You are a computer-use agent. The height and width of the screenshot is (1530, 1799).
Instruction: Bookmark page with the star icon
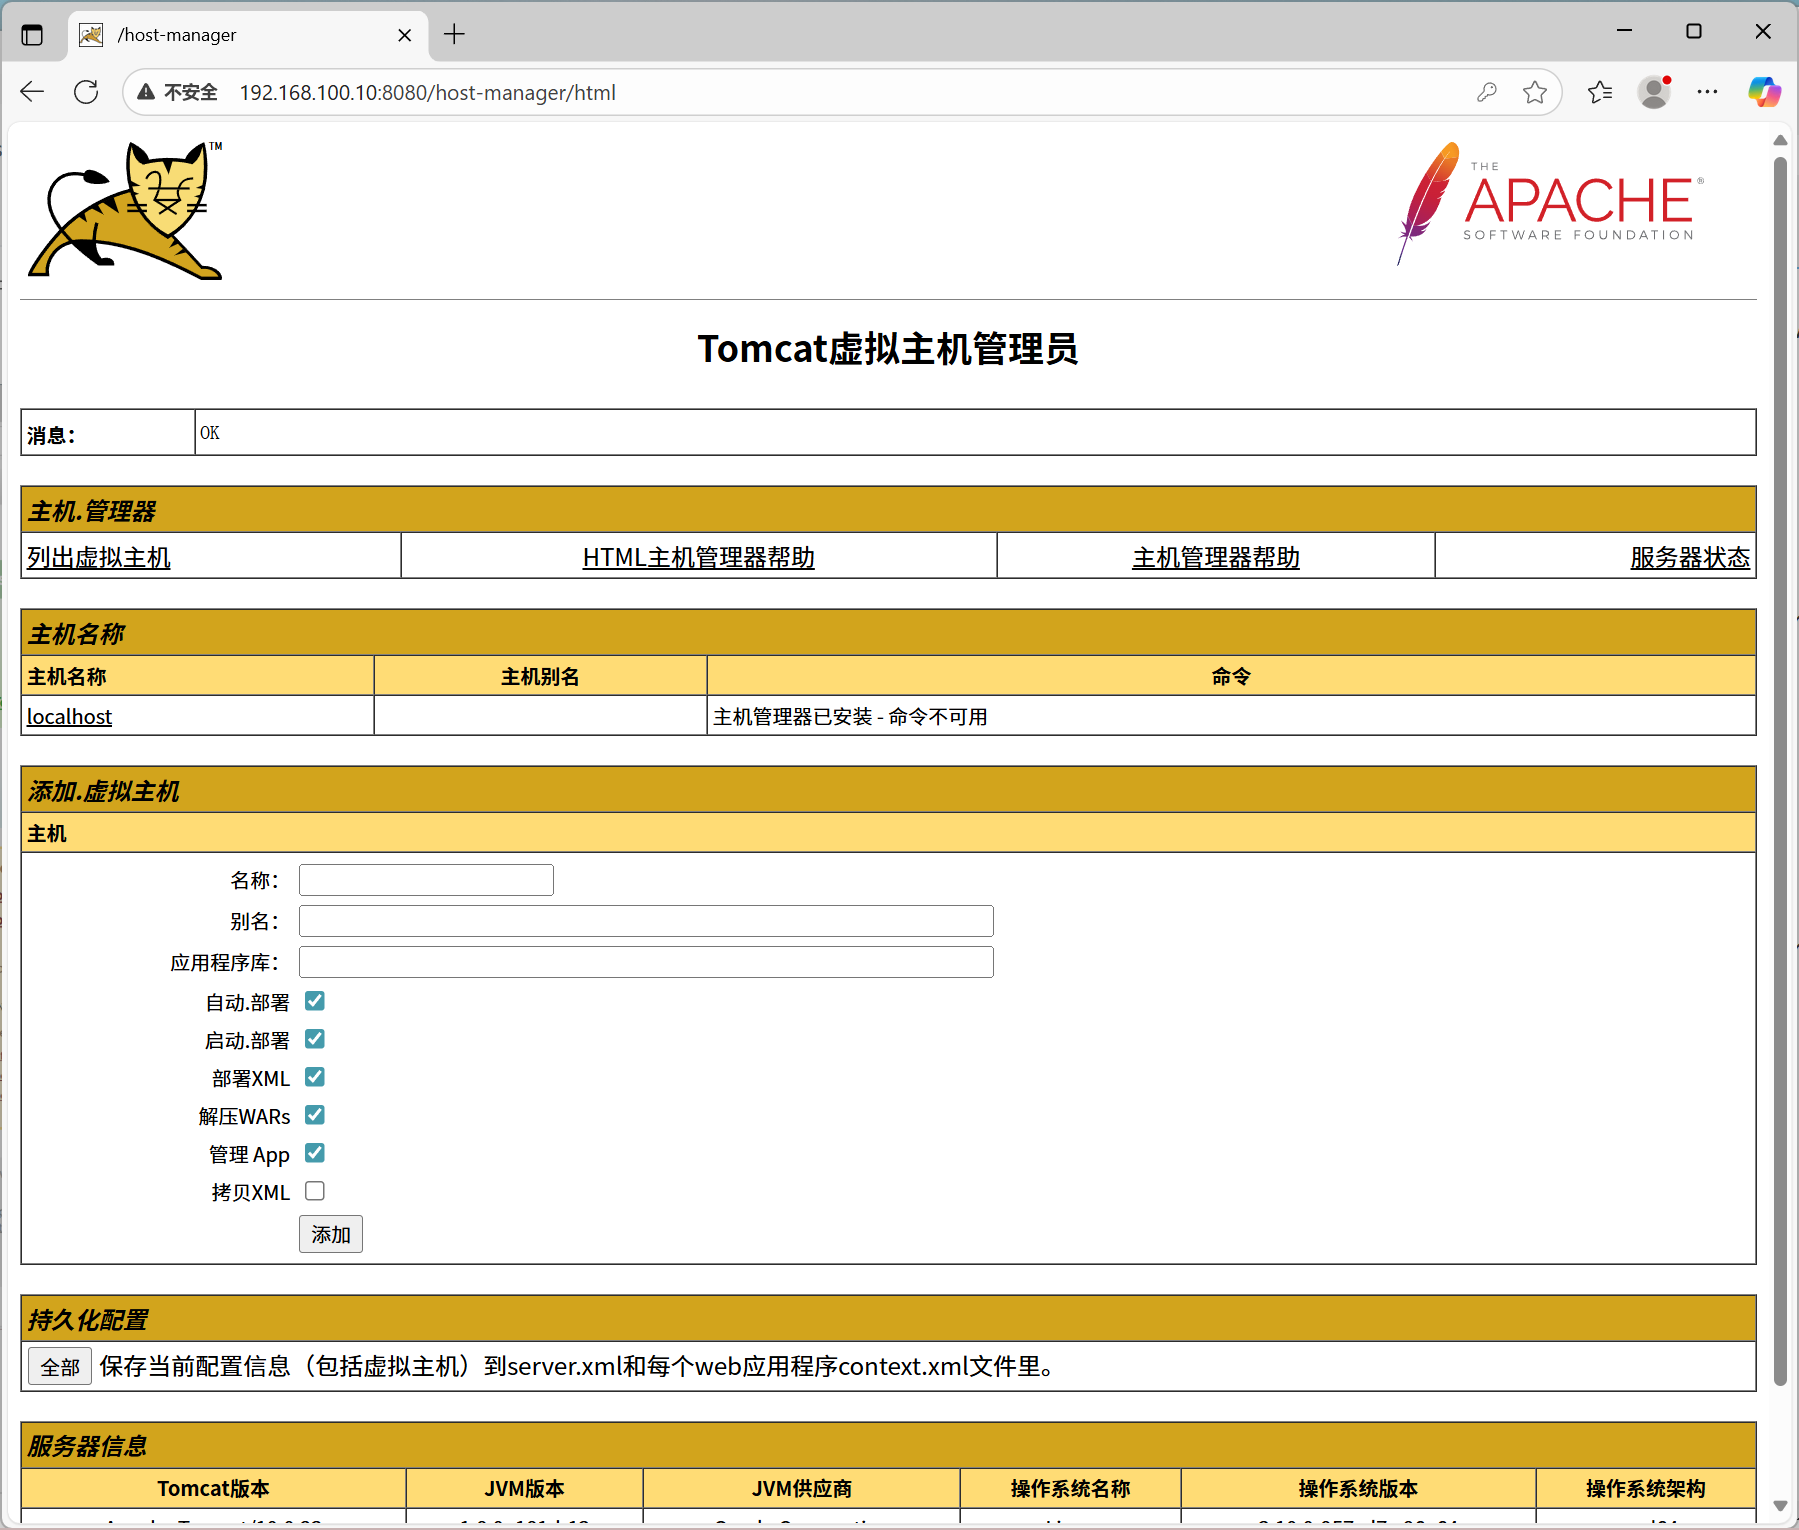tap(1535, 92)
